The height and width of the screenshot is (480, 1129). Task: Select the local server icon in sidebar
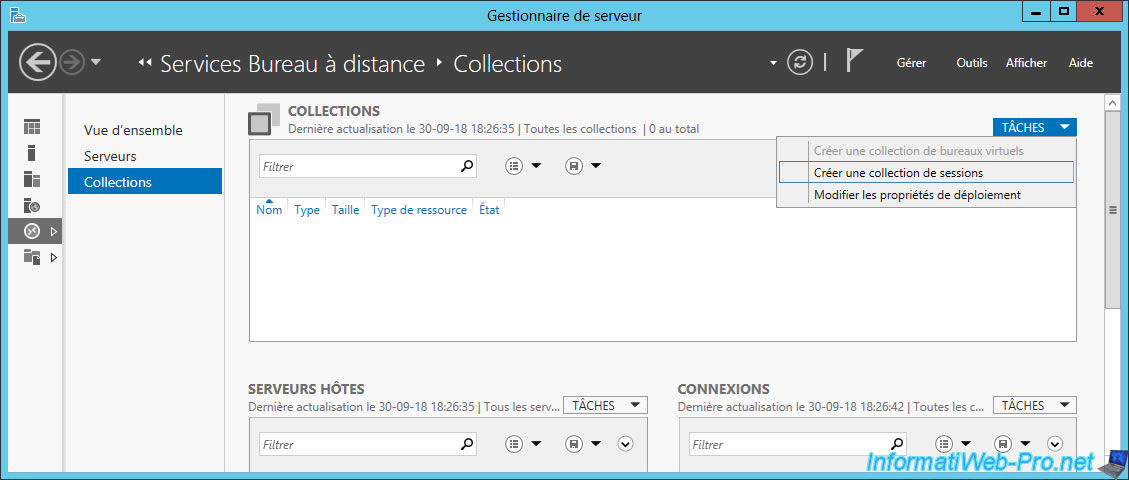32,153
